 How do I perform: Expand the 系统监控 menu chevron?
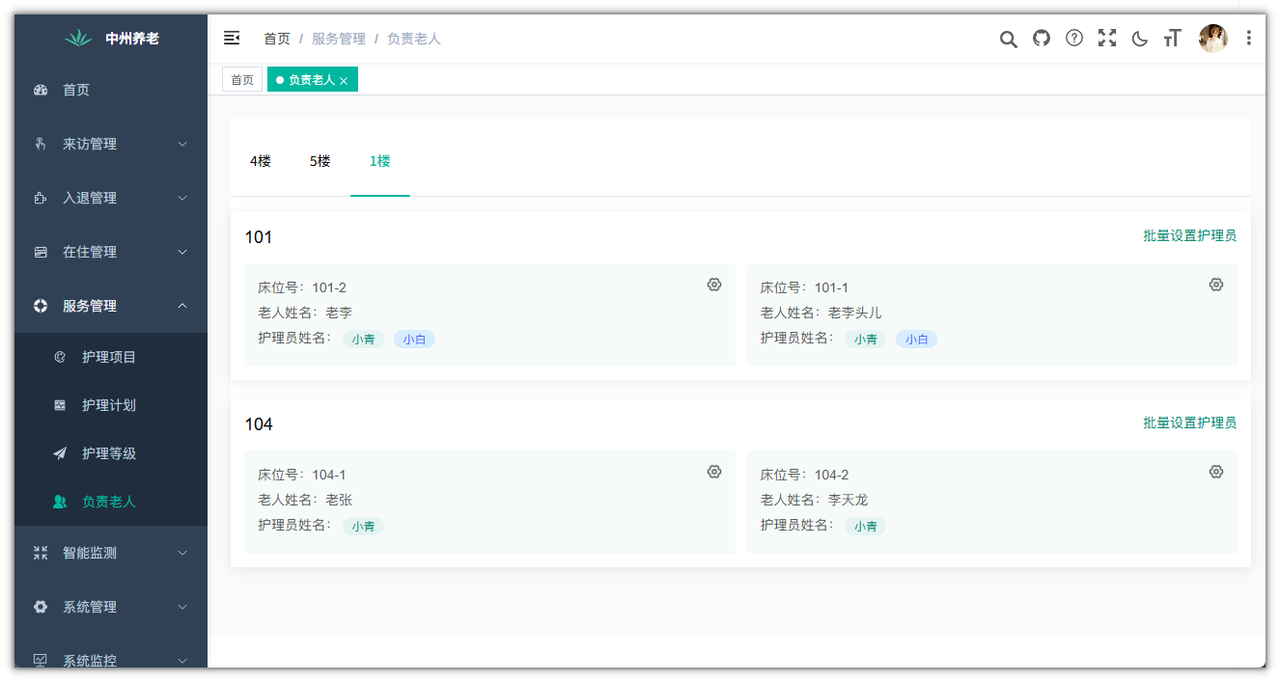(x=182, y=660)
